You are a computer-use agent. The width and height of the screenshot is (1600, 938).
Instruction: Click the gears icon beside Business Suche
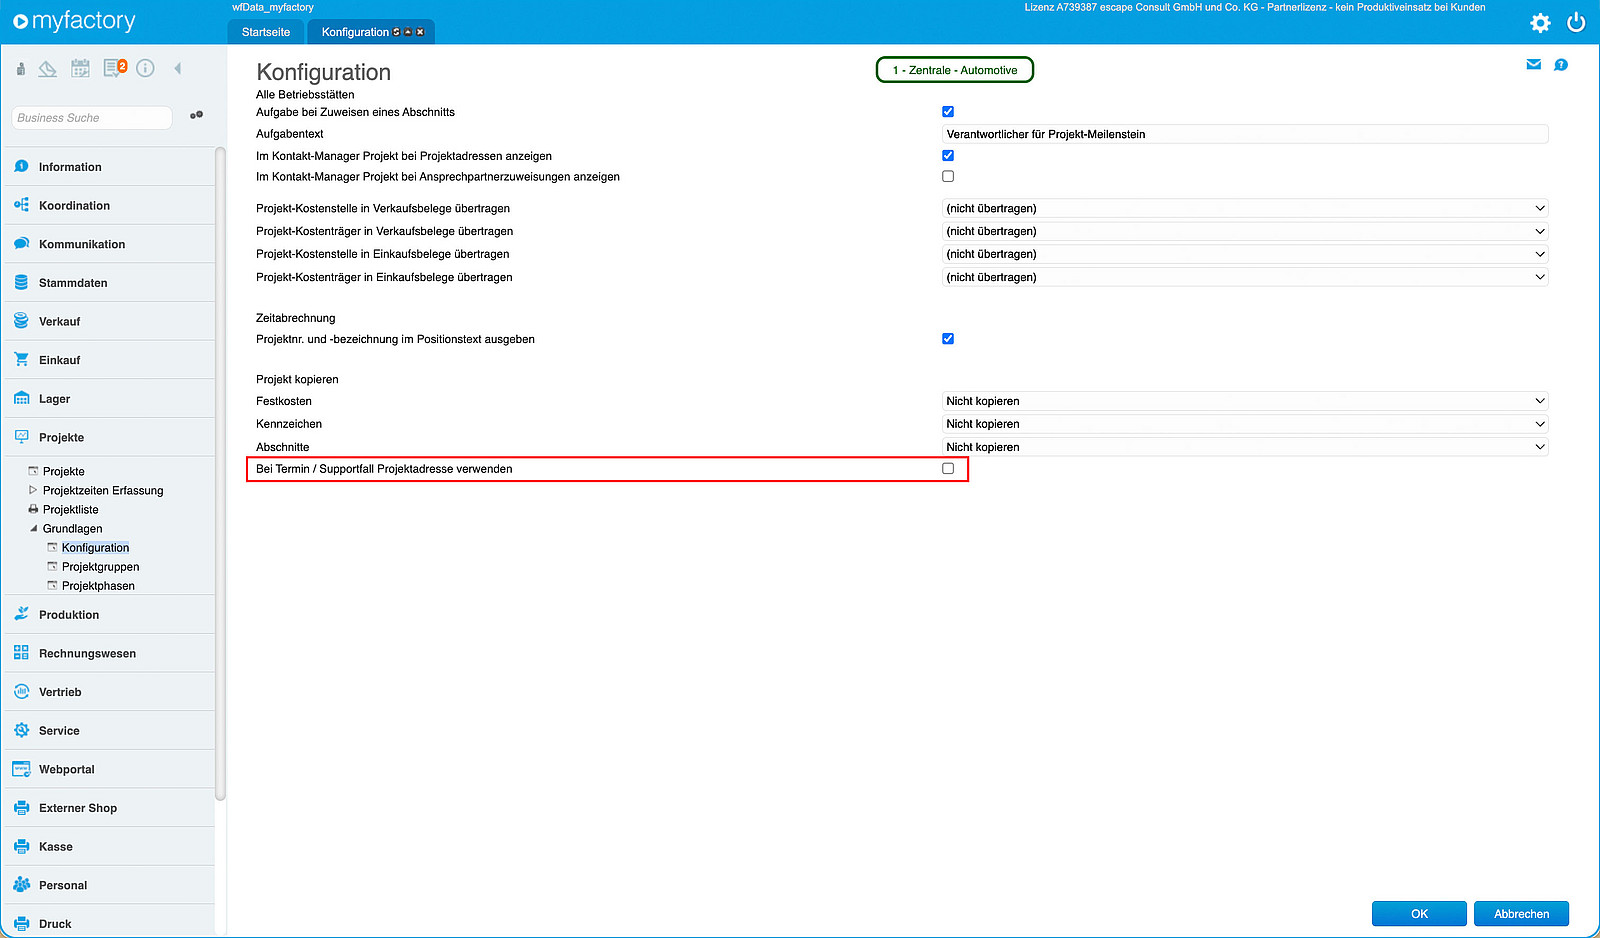pos(197,115)
